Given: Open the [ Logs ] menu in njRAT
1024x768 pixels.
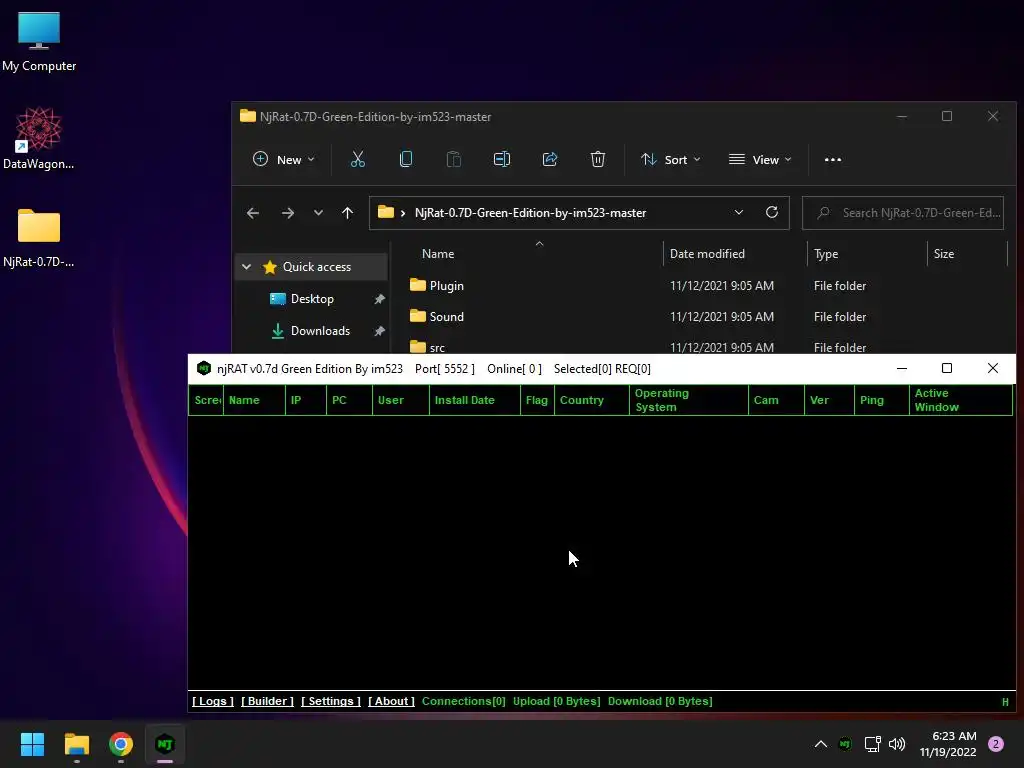Looking at the screenshot, I should tap(213, 701).
